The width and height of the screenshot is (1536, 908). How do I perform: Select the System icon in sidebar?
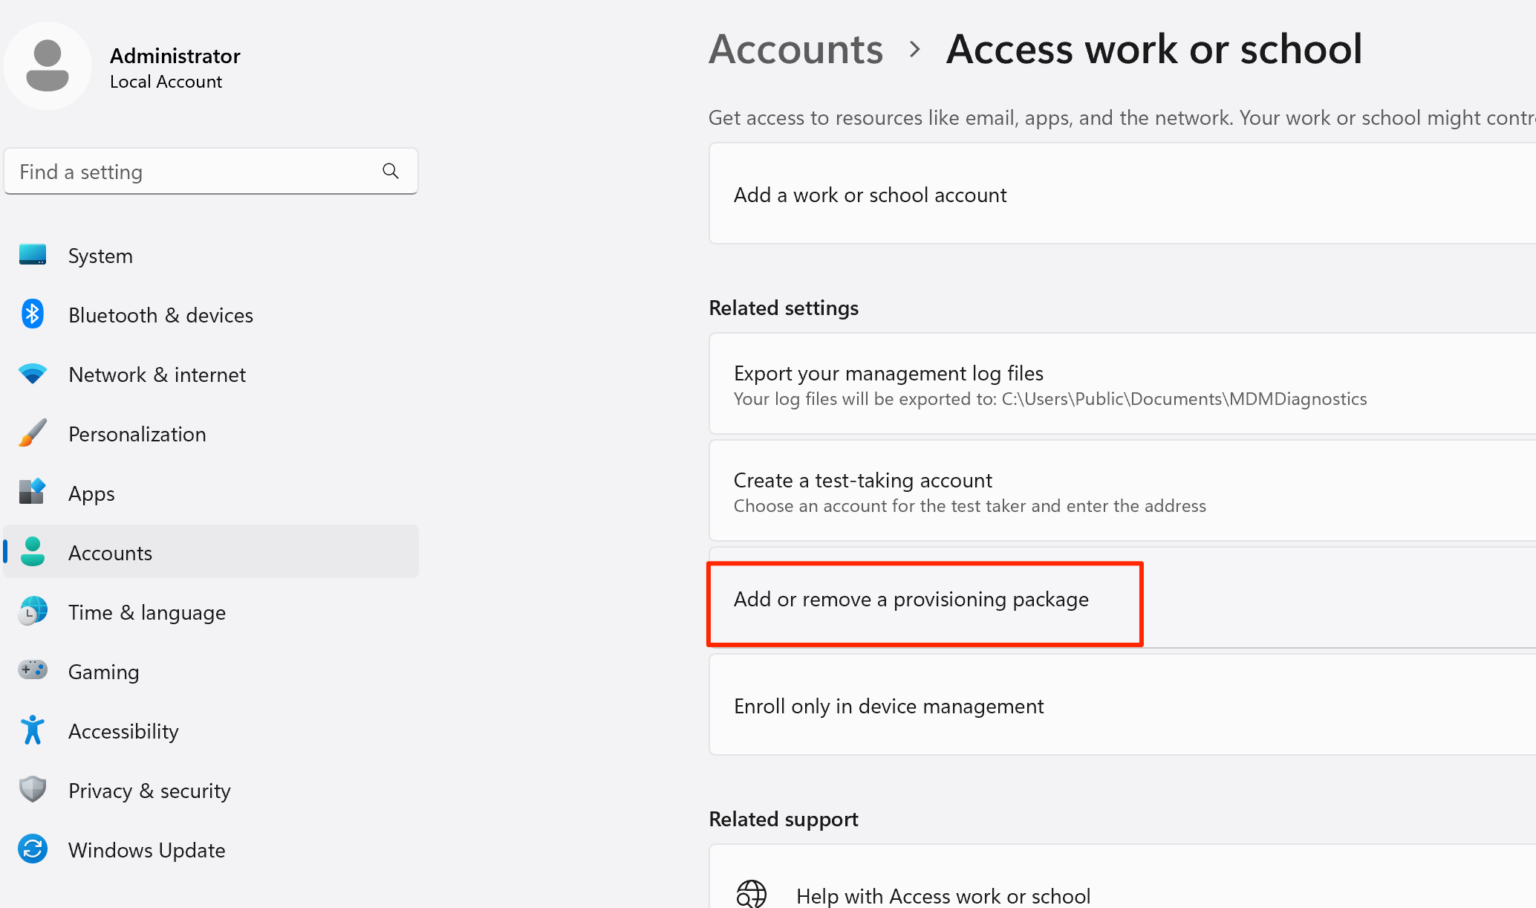(x=33, y=255)
